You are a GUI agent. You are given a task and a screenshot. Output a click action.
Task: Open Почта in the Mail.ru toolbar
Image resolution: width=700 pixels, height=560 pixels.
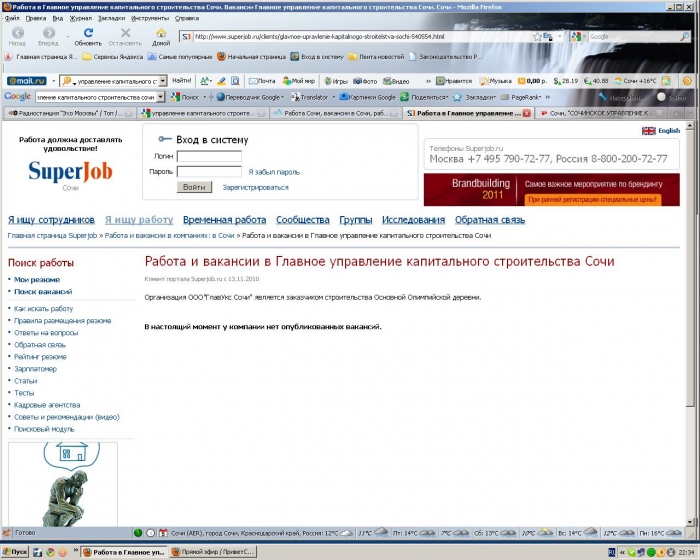tap(261, 80)
